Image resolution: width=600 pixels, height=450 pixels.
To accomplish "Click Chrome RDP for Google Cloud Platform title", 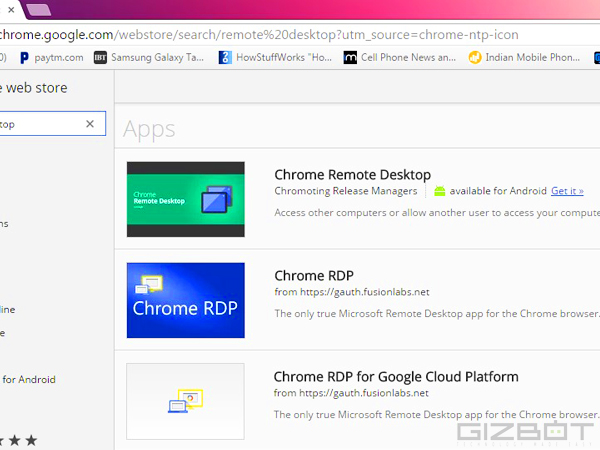I will 396,377.
